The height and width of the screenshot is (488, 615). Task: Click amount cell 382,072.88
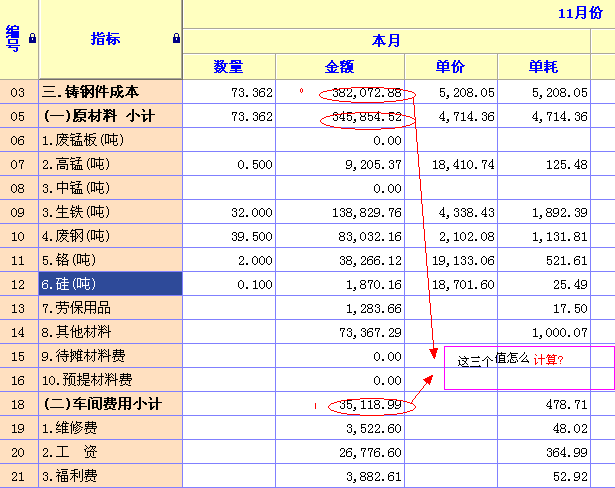[340, 93]
